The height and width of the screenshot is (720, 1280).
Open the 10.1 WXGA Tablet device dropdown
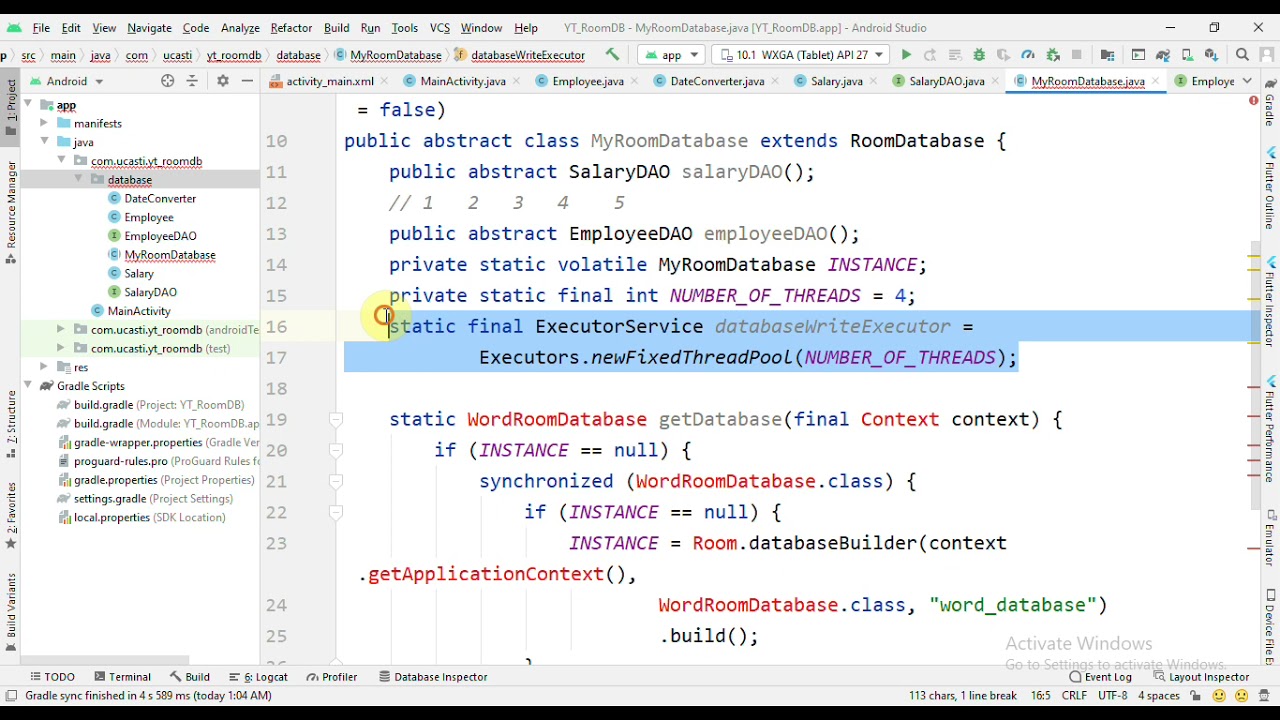[800, 55]
